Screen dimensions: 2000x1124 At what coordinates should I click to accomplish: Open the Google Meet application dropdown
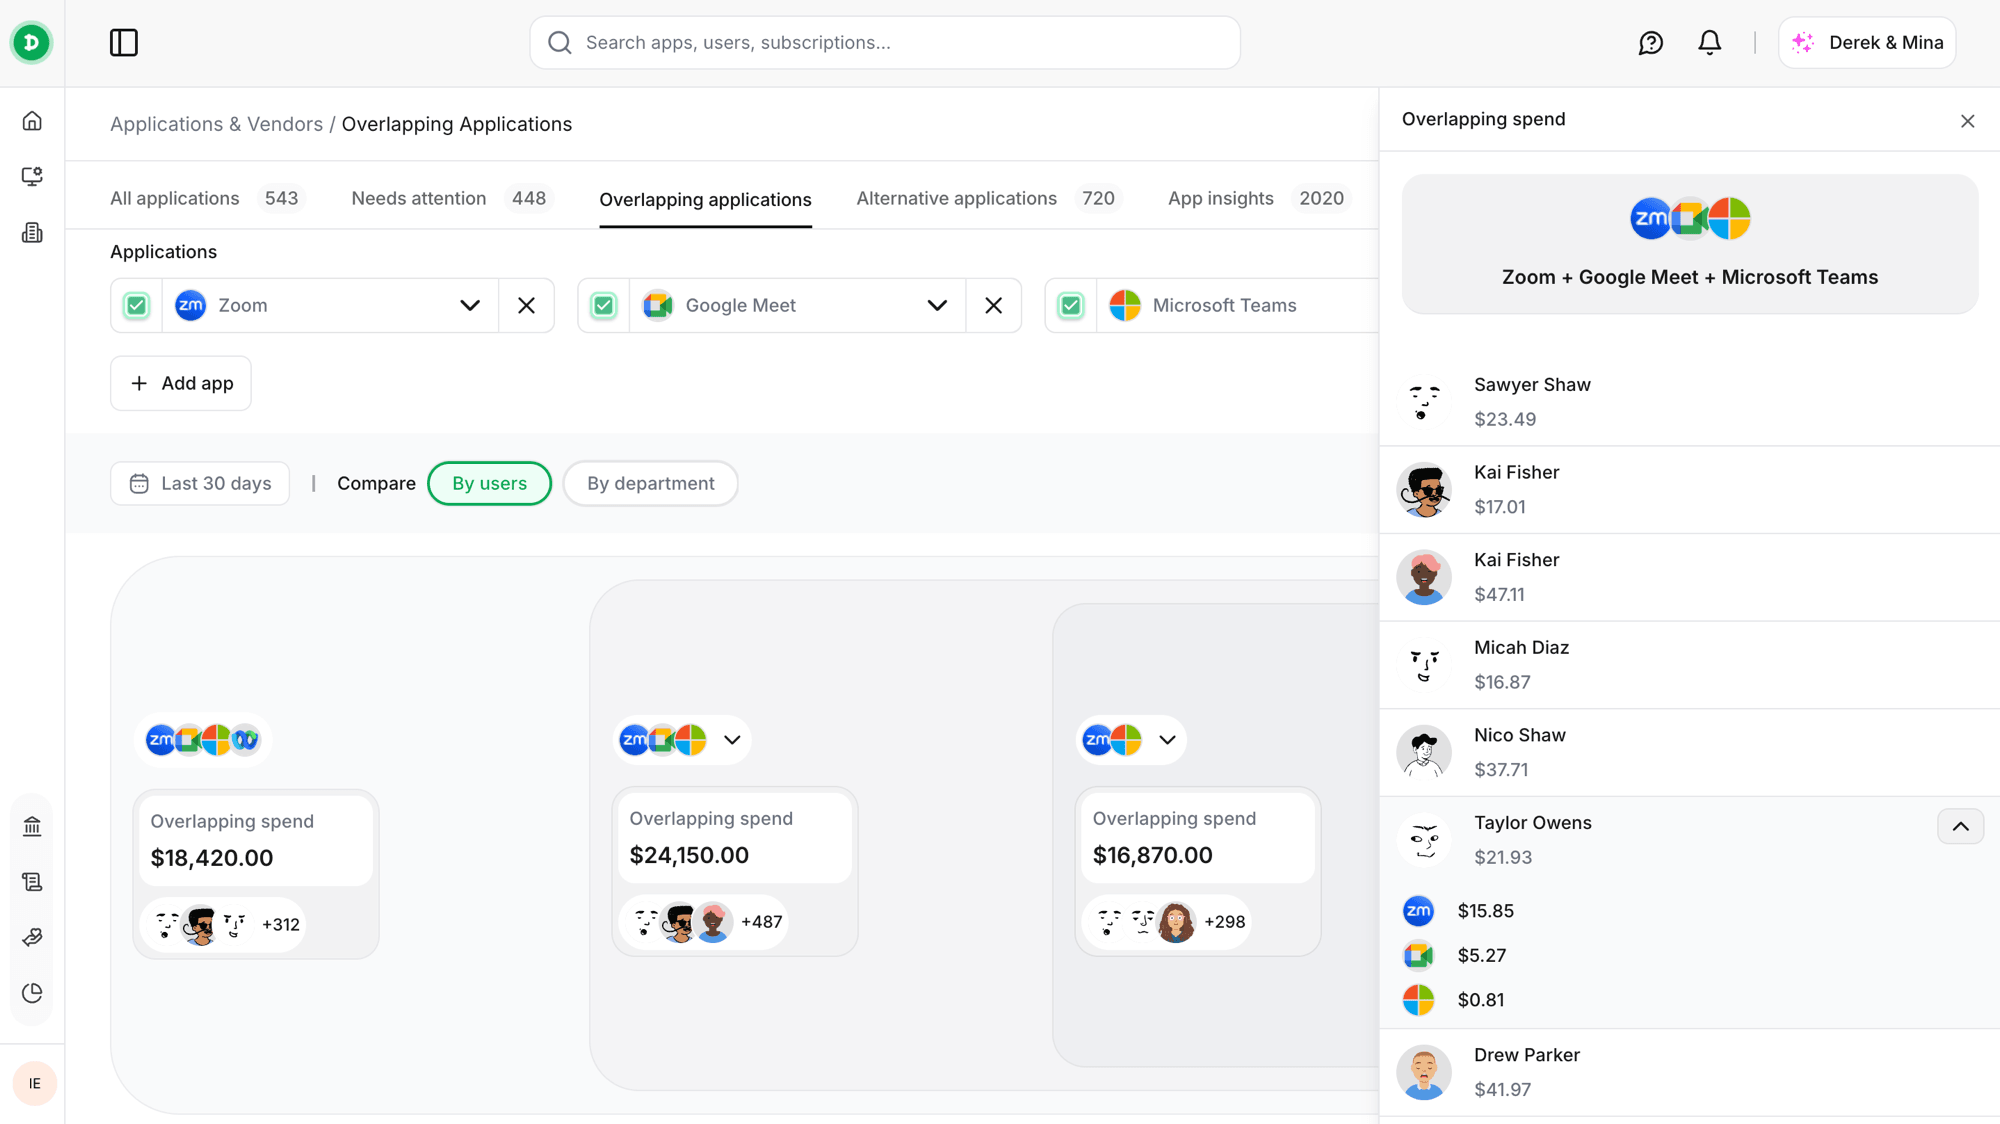point(937,306)
